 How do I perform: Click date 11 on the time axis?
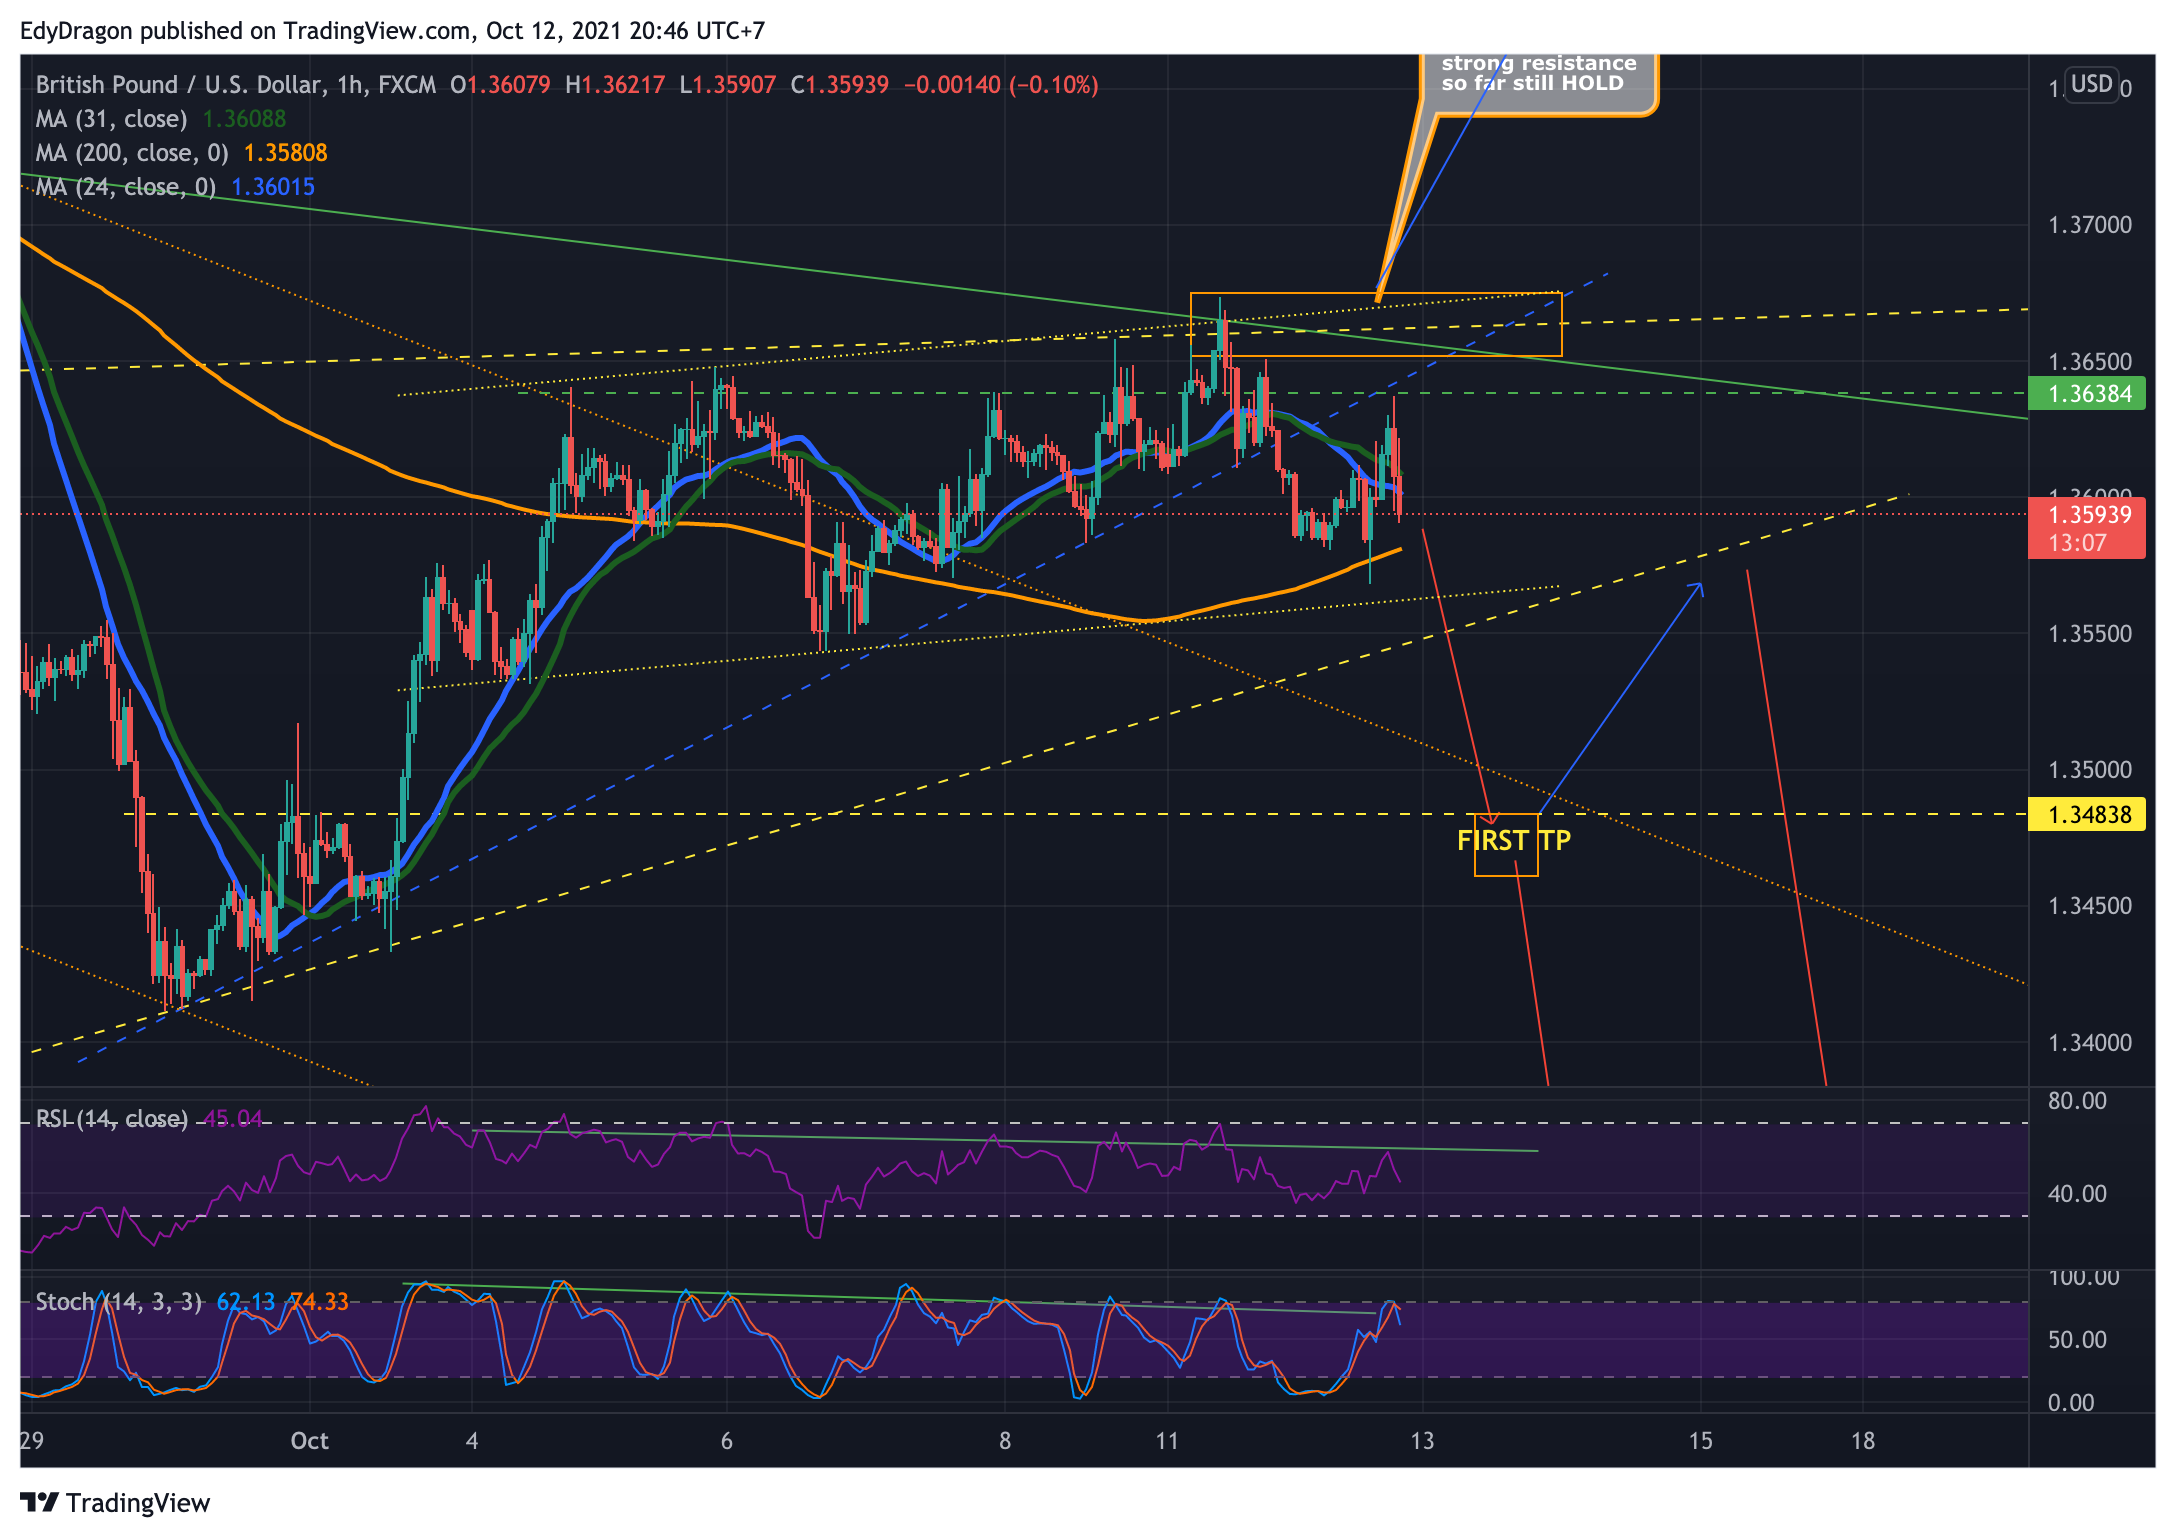pos(1167,1441)
